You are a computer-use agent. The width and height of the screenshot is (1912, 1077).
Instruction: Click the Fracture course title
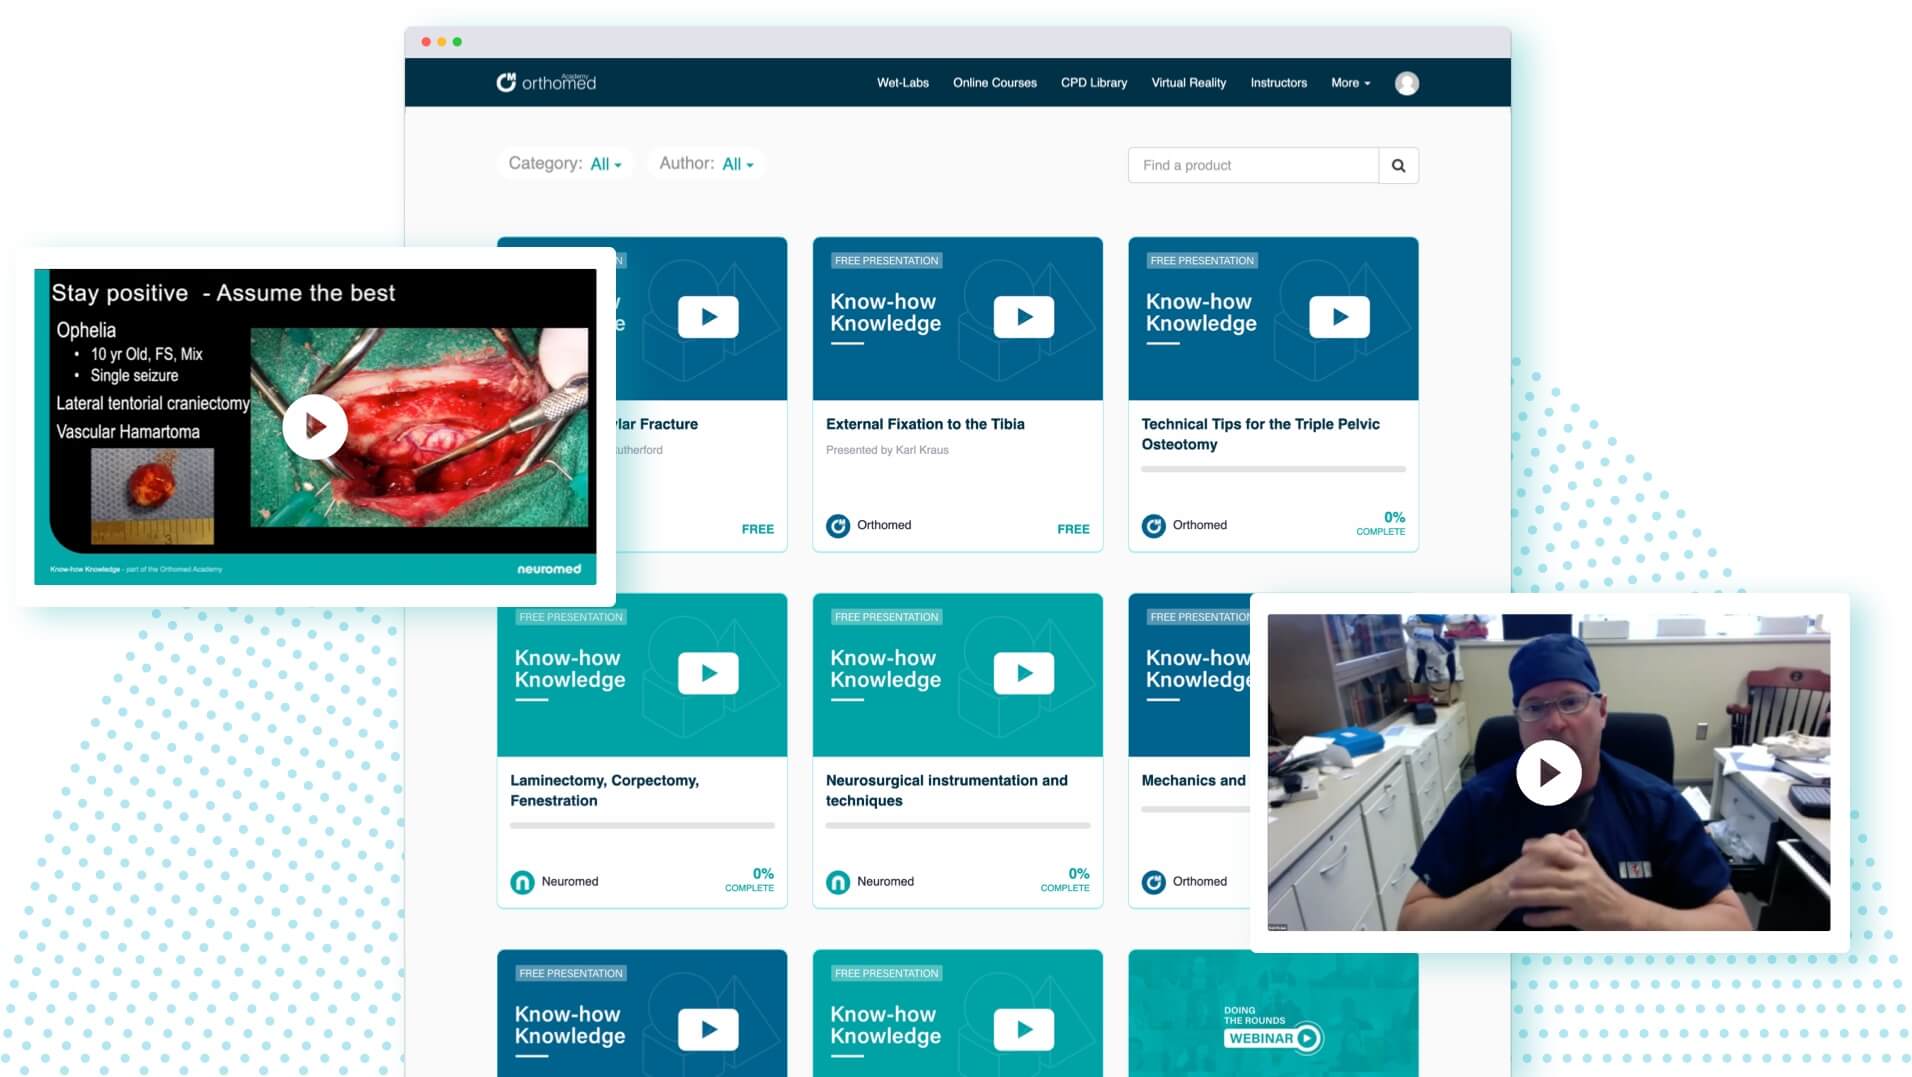coord(657,424)
